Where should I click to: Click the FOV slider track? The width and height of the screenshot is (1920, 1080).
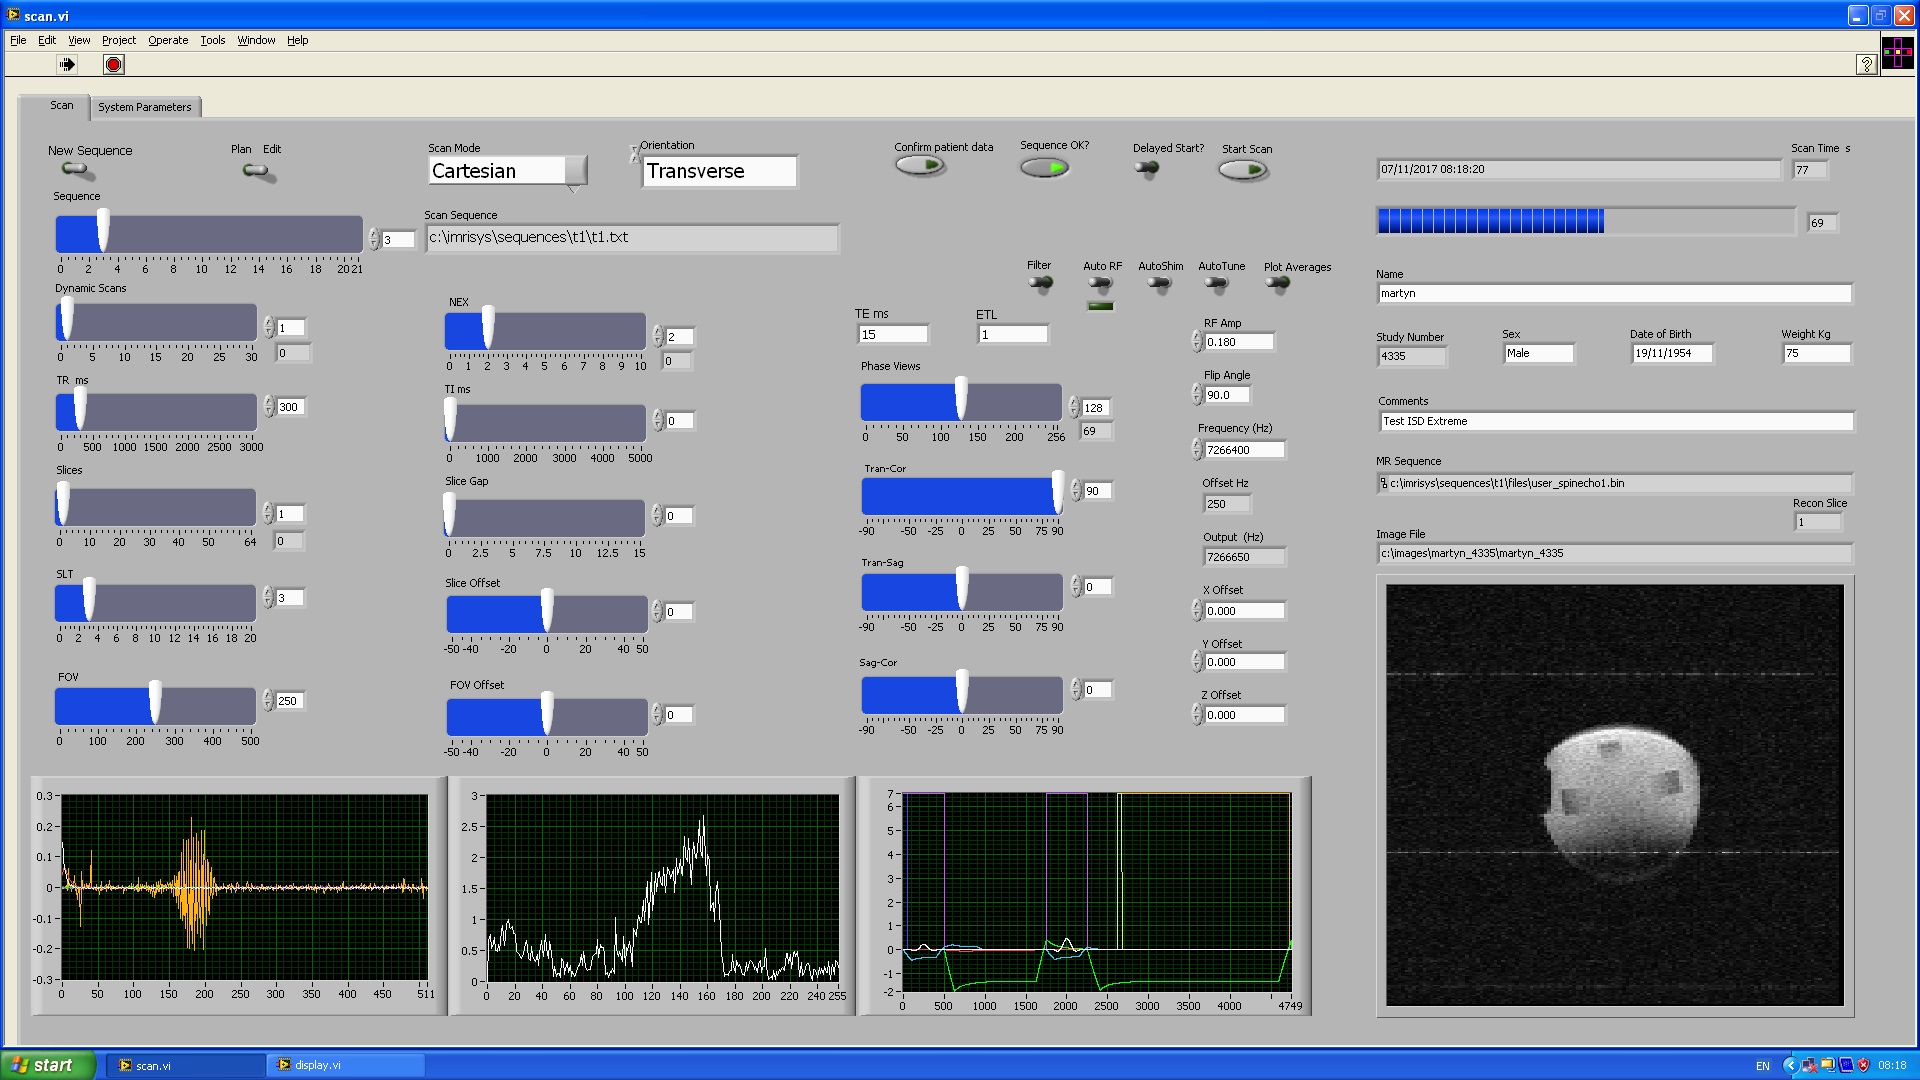point(205,706)
